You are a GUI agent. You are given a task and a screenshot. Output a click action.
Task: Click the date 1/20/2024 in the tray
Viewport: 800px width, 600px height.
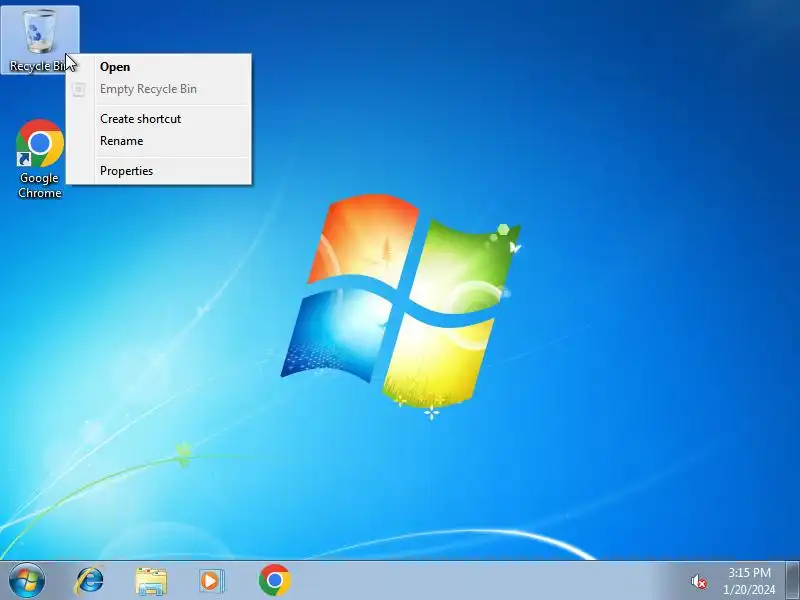[749, 590]
